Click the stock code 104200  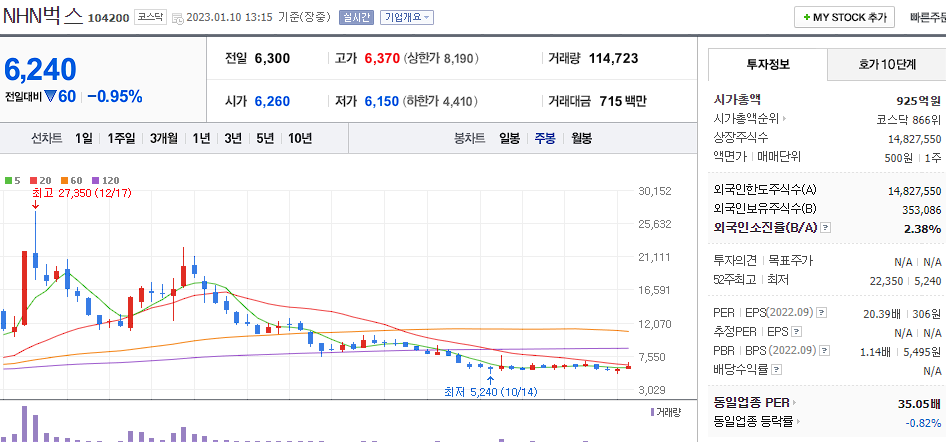109,18
